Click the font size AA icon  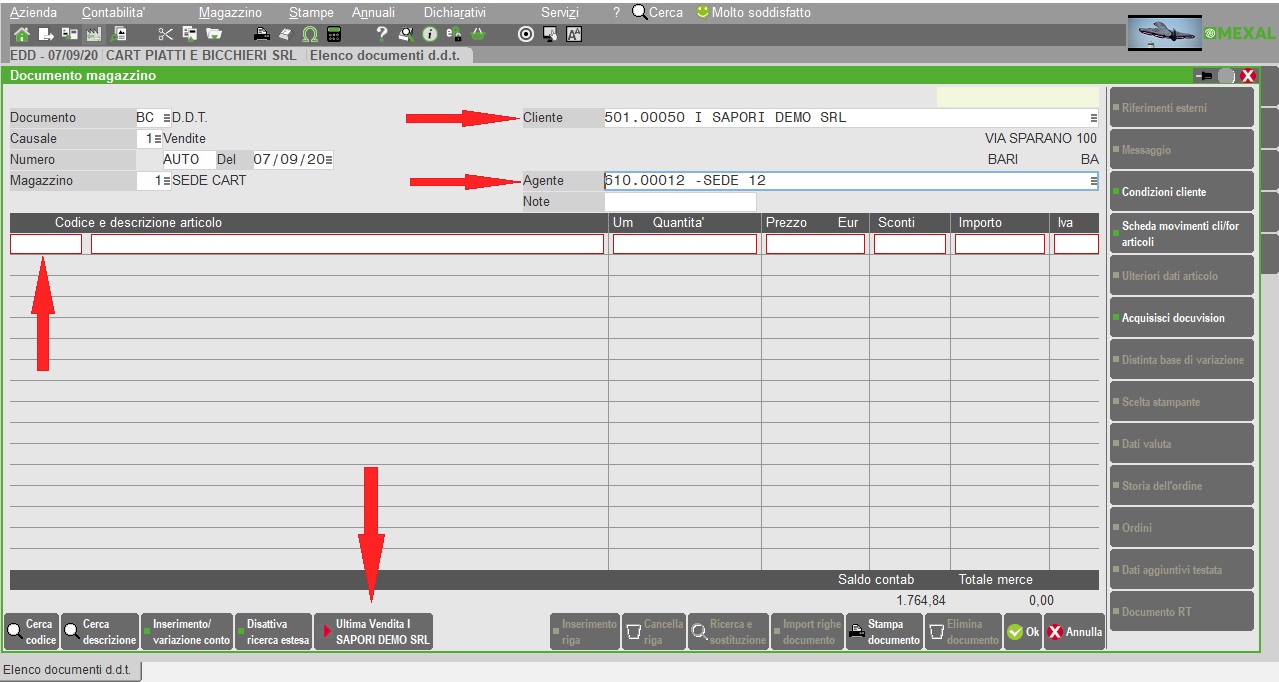click(x=574, y=34)
